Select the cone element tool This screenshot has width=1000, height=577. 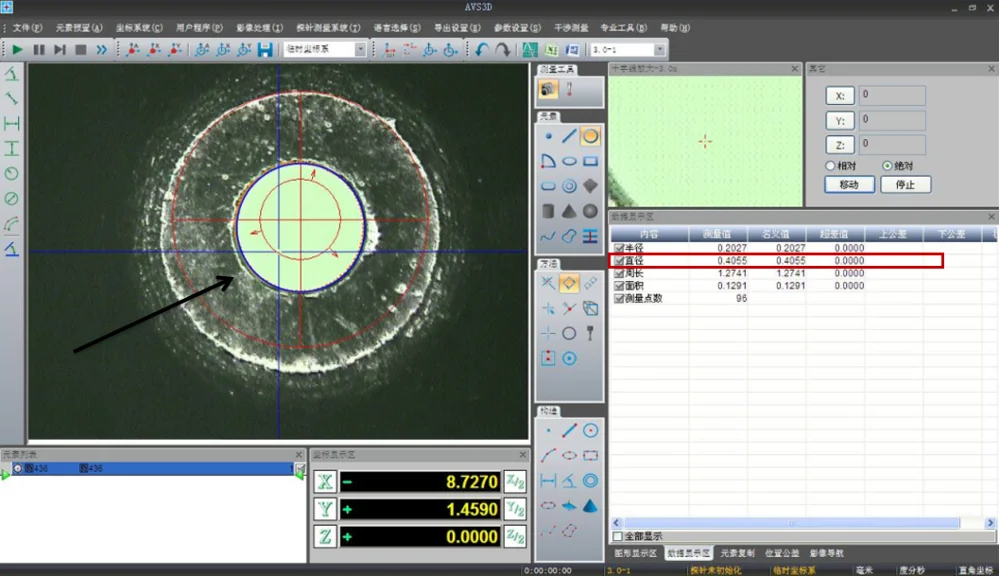pos(570,211)
